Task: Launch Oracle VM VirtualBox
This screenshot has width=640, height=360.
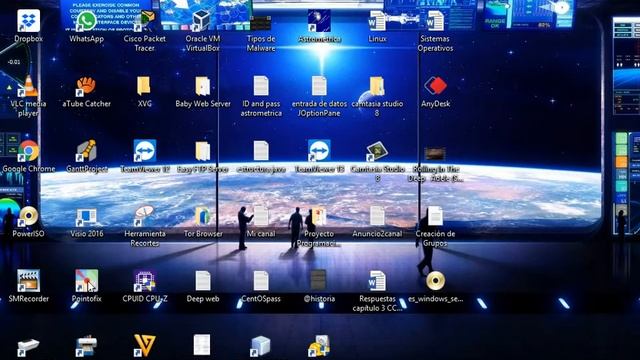Action: pyautogui.click(x=203, y=31)
